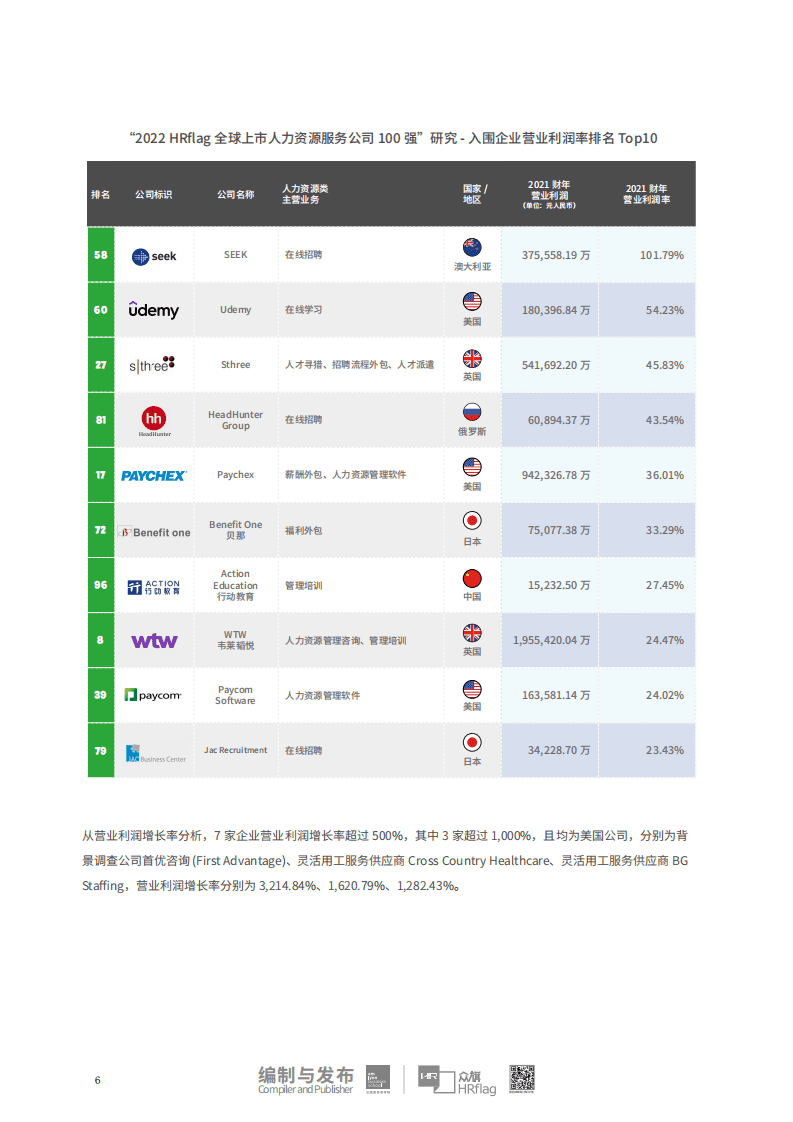Image resolution: width=793 pixels, height=1122 pixels.
Task: Click the grey square logo beside 编制与发布
Action: click(x=378, y=1079)
